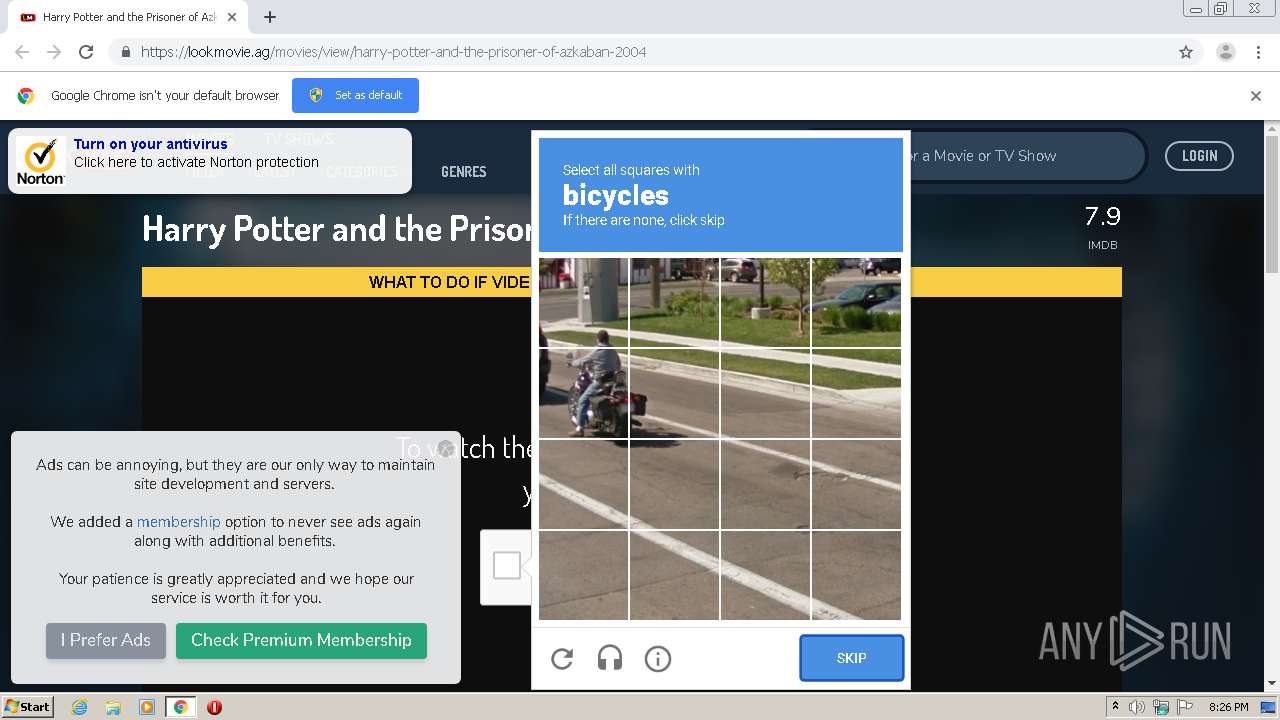Open the GENRES menu
1280x720 pixels.
pyautogui.click(x=464, y=172)
